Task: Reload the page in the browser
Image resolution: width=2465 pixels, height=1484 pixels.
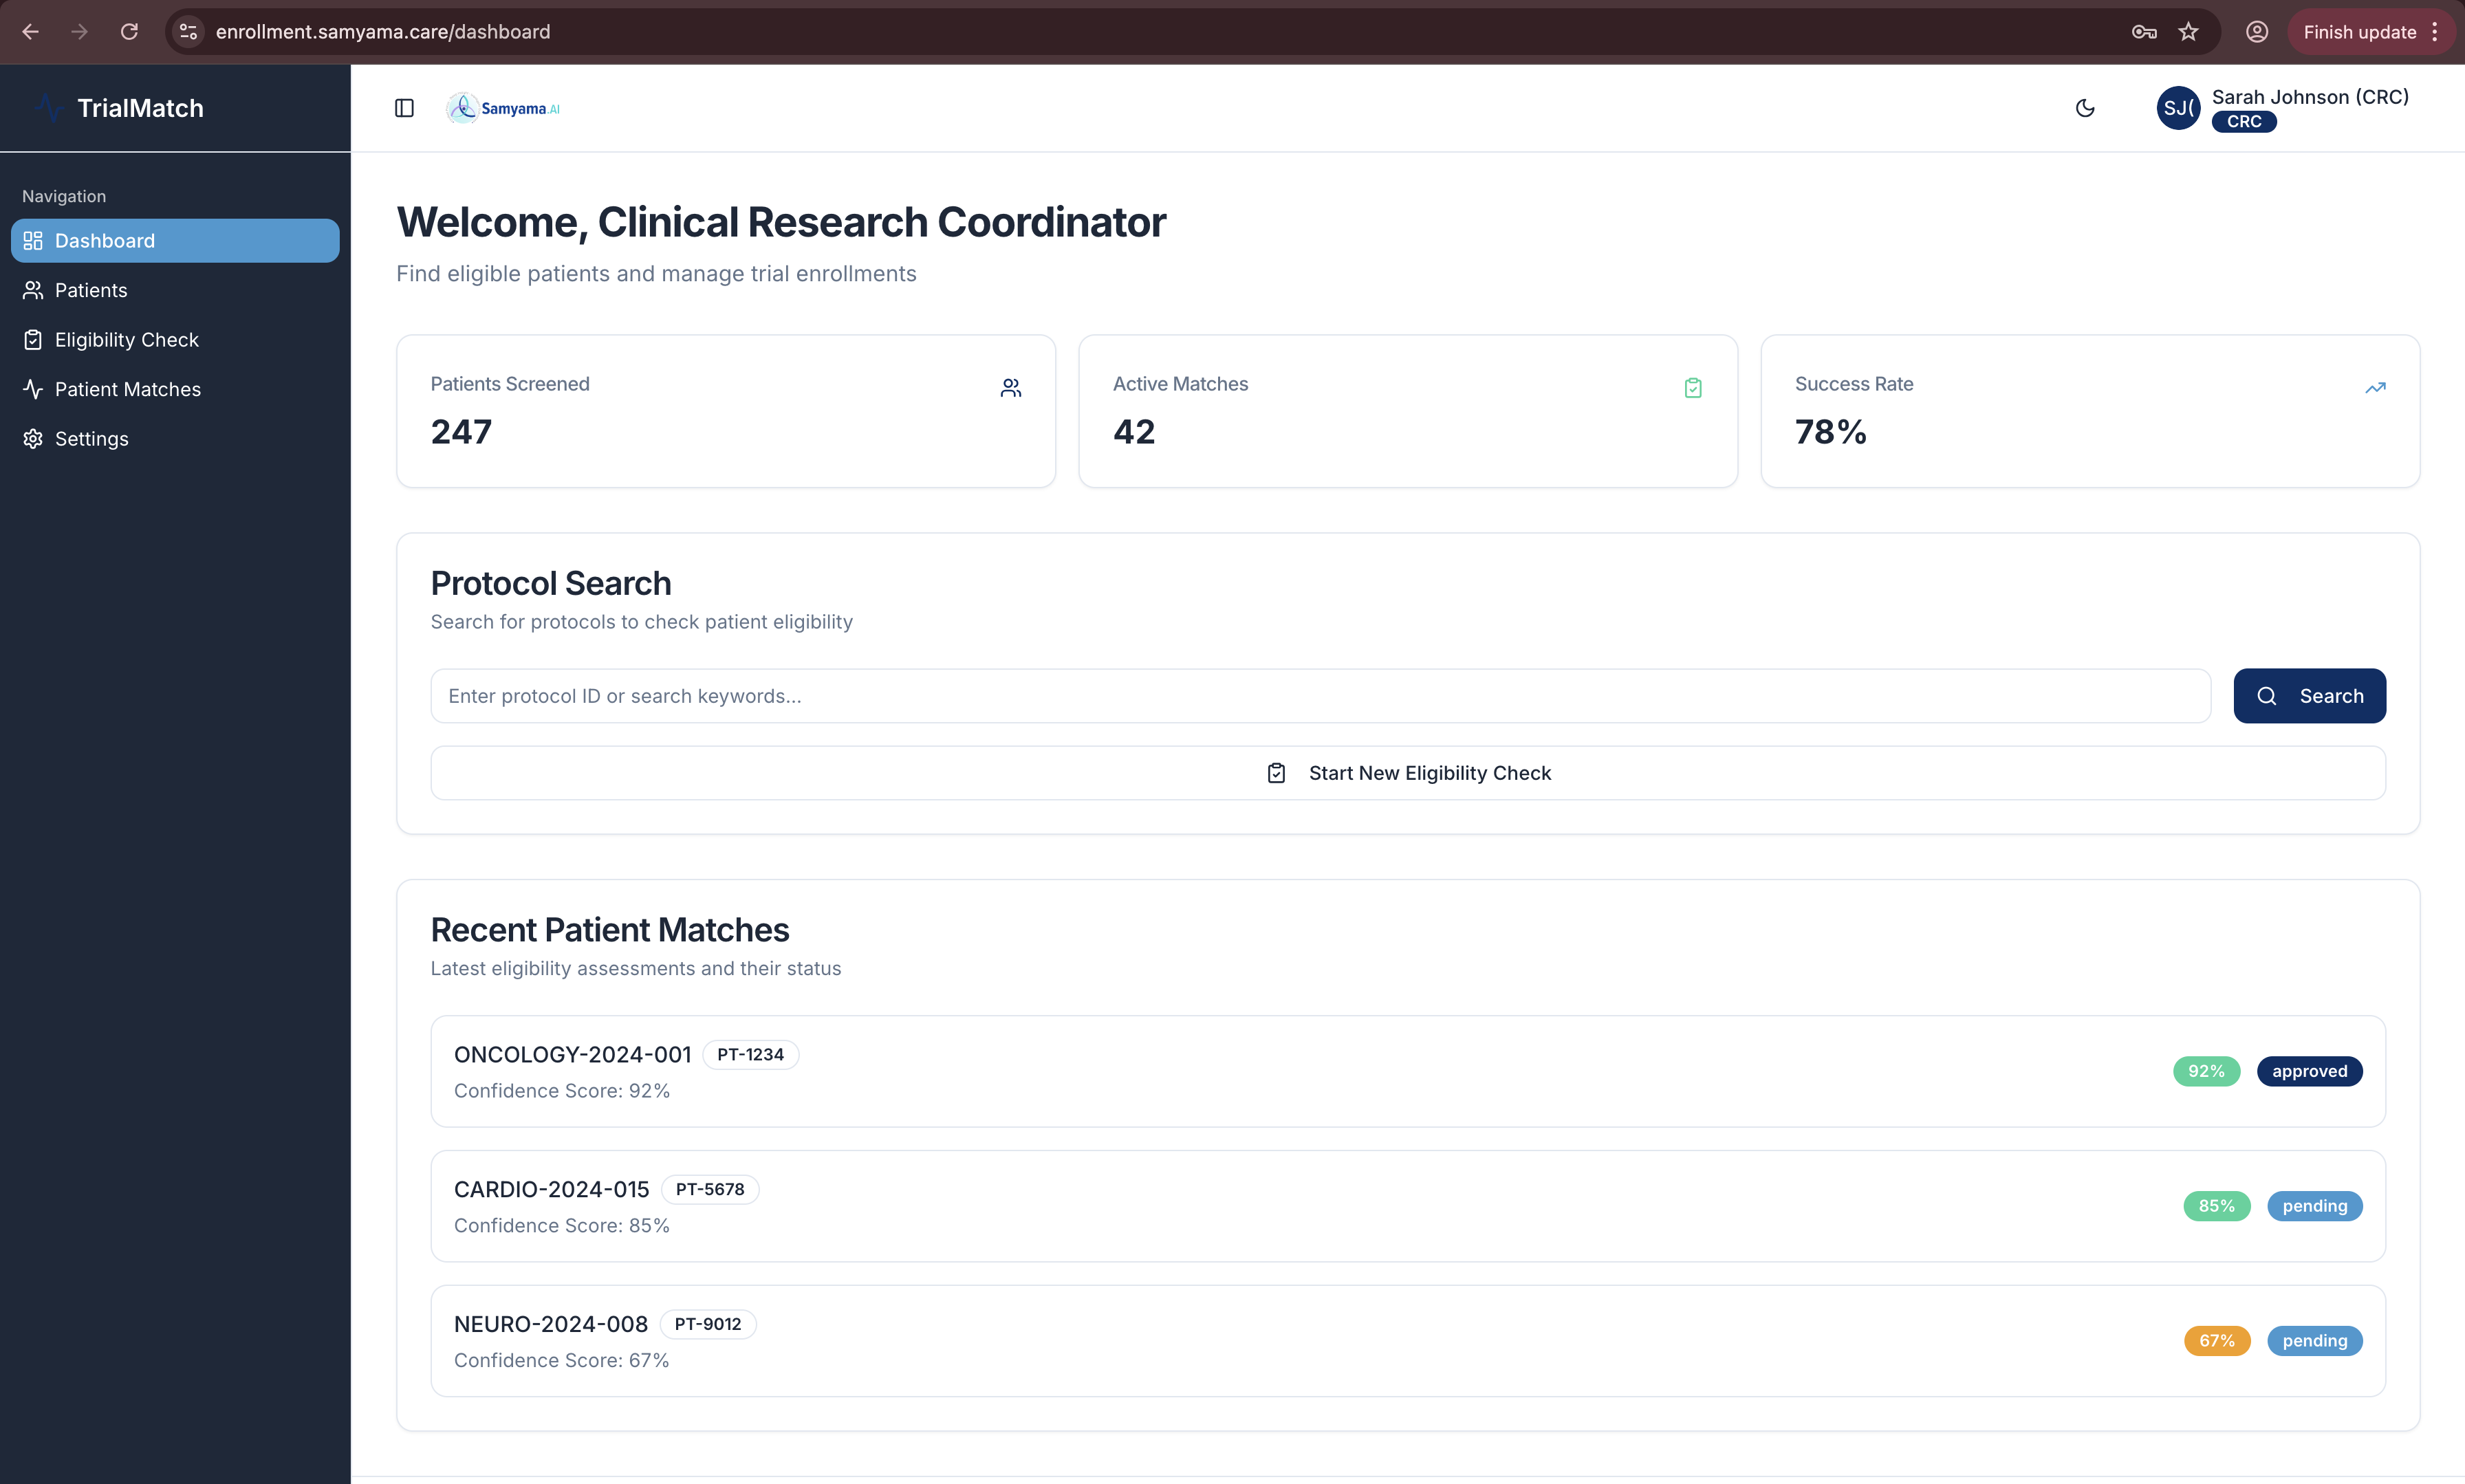Action: click(129, 32)
